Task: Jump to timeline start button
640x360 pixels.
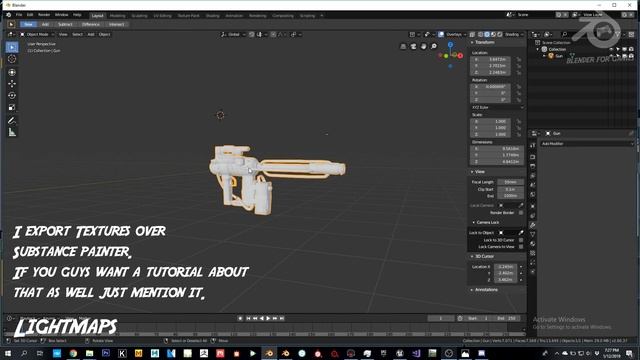Action: (248, 318)
